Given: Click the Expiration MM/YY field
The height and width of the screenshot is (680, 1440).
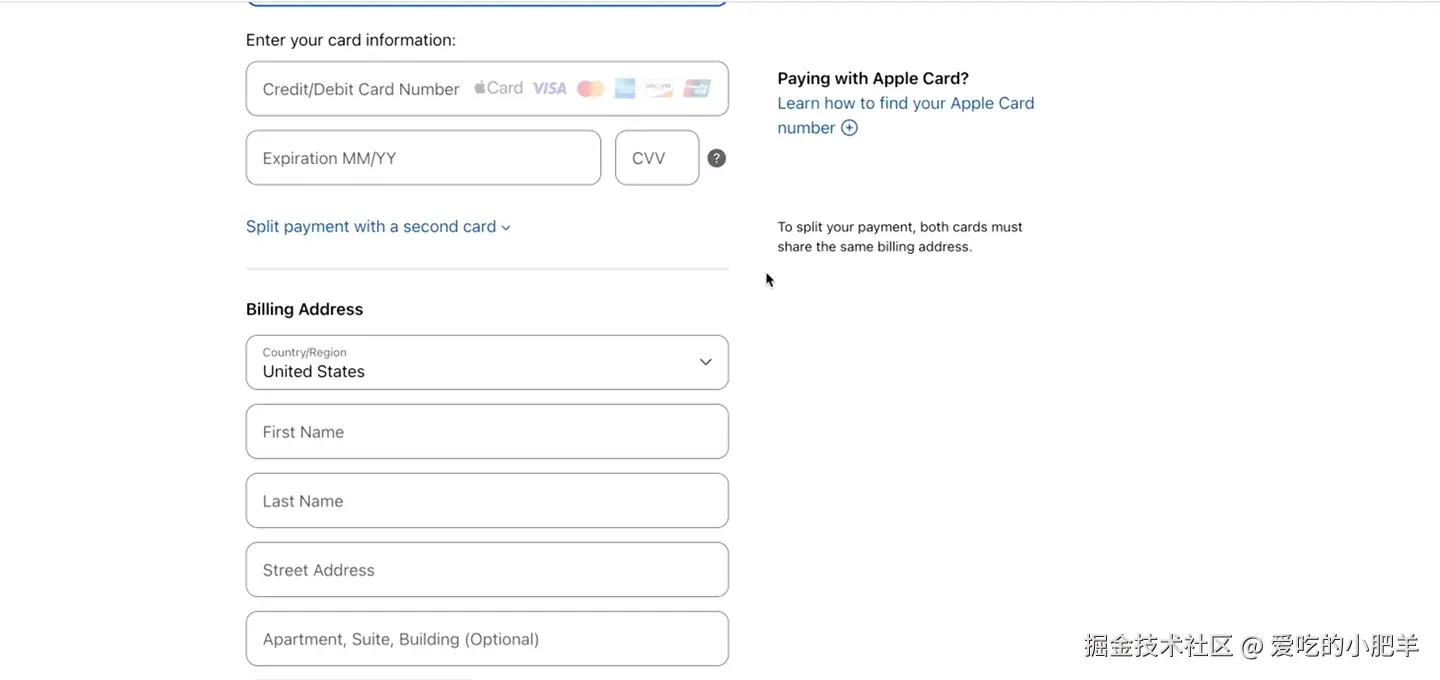Looking at the screenshot, I should click(x=423, y=158).
